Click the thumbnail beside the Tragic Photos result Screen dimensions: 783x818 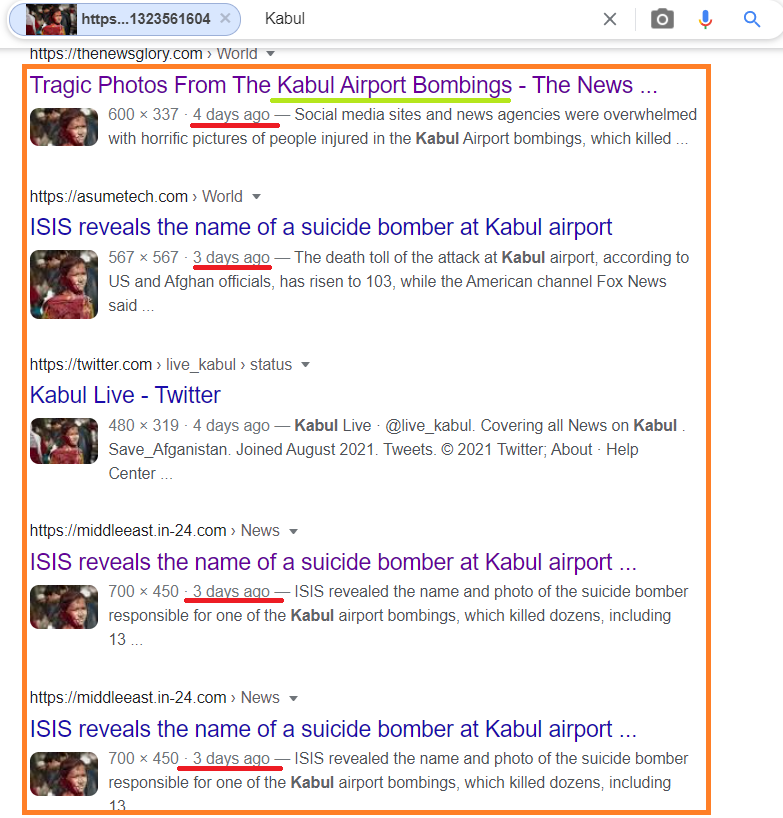(x=64, y=127)
